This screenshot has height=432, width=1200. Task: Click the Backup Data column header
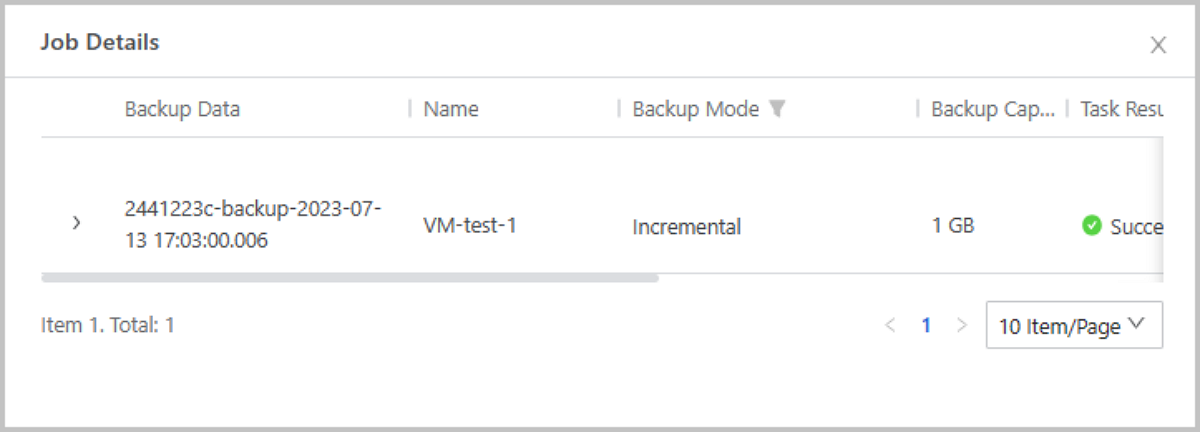point(182,109)
